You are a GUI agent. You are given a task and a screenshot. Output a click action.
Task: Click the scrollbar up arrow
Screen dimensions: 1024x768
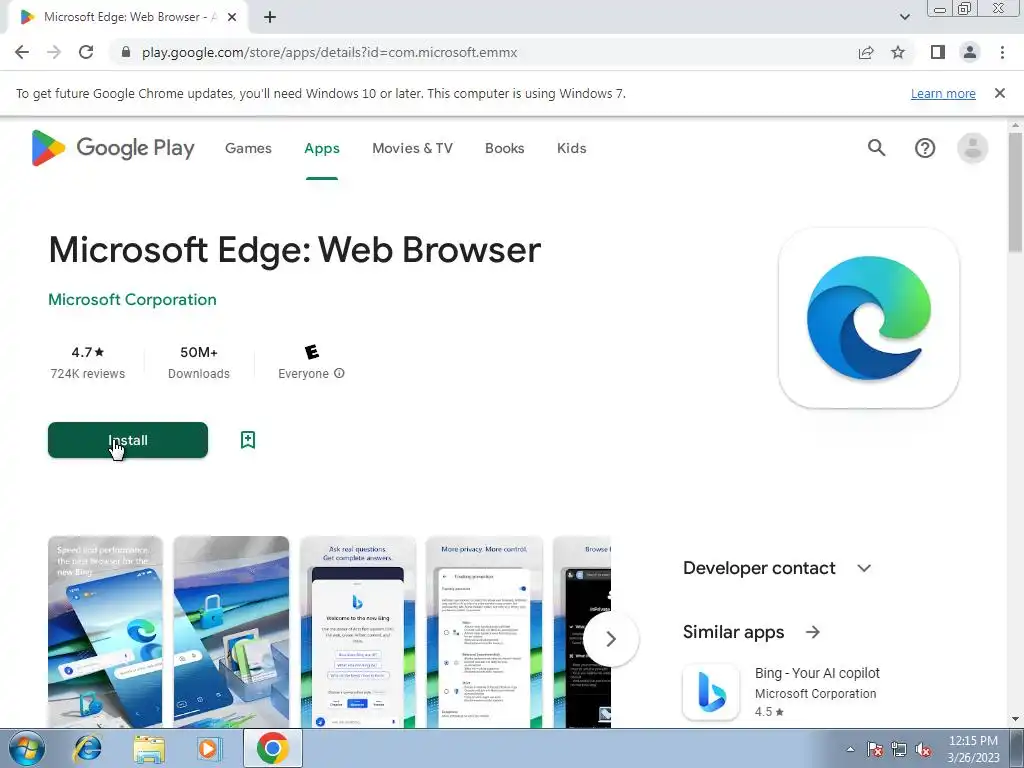(1015, 125)
